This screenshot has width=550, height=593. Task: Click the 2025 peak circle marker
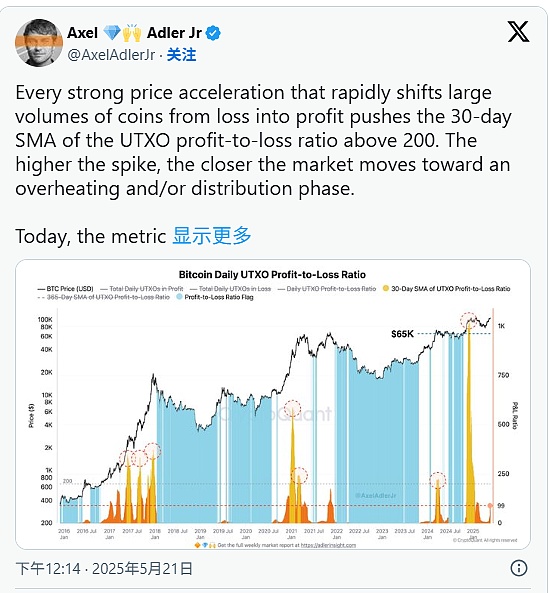(x=469, y=320)
